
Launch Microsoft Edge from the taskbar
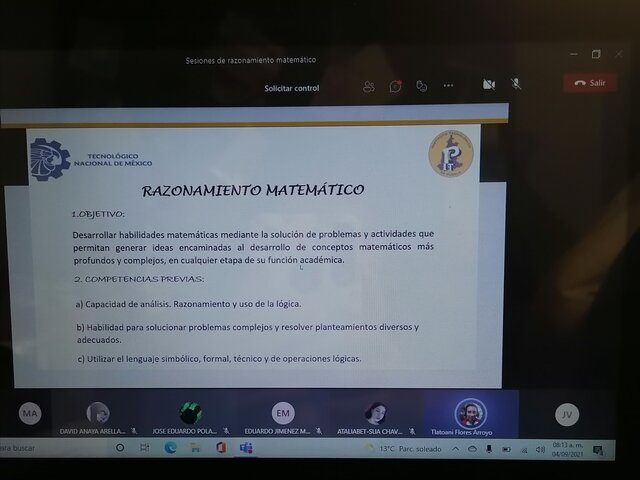tap(170, 448)
